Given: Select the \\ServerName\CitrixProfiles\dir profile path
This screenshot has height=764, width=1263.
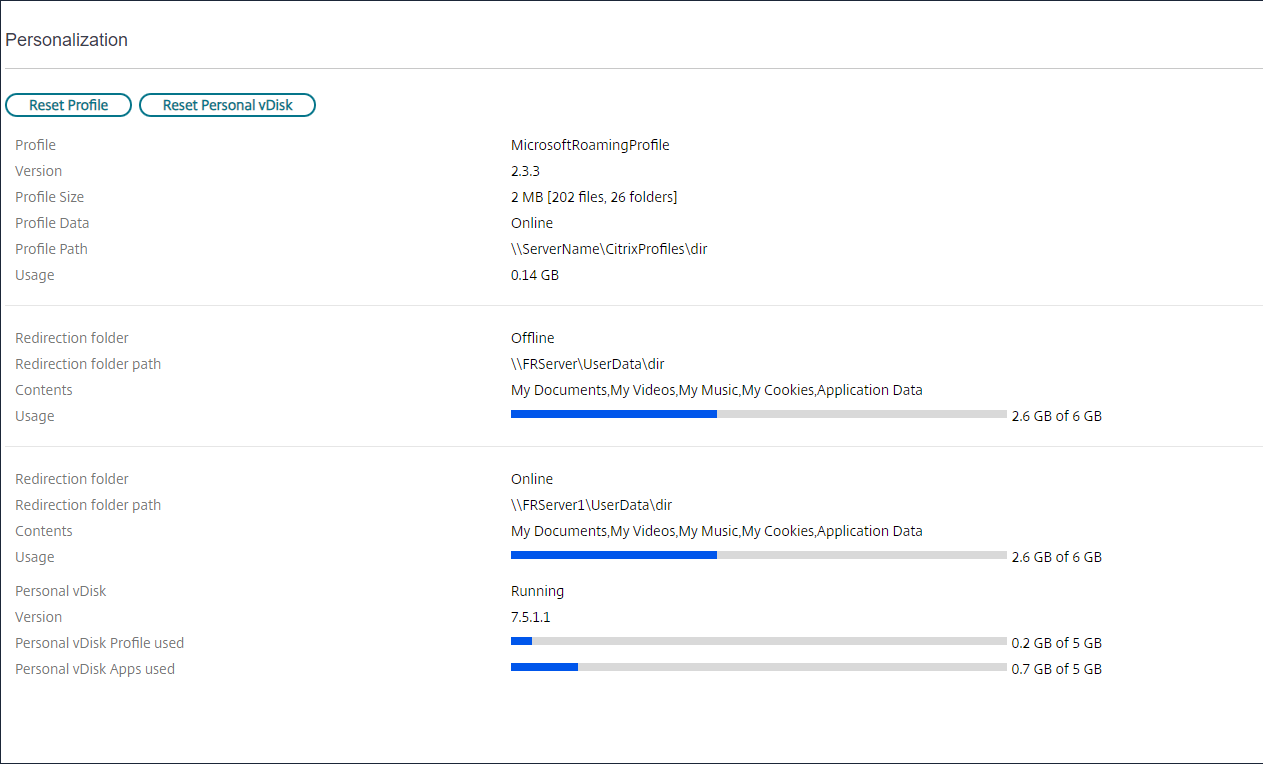Looking at the screenshot, I should click(x=609, y=249).
